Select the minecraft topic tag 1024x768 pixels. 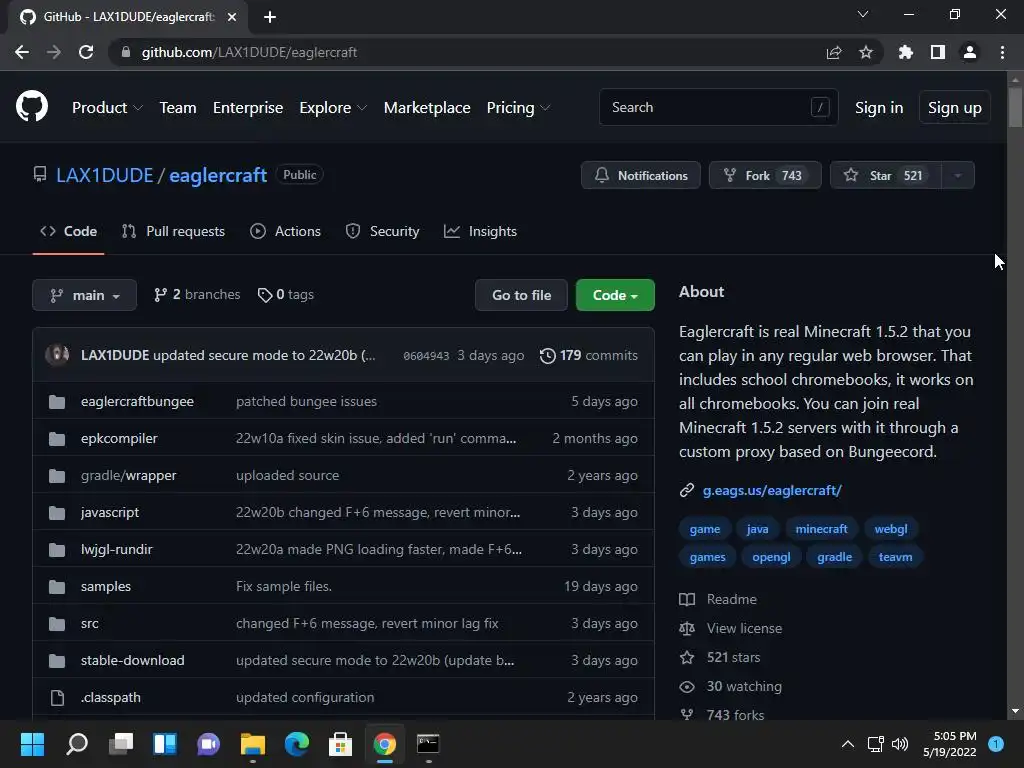coord(821,529)
